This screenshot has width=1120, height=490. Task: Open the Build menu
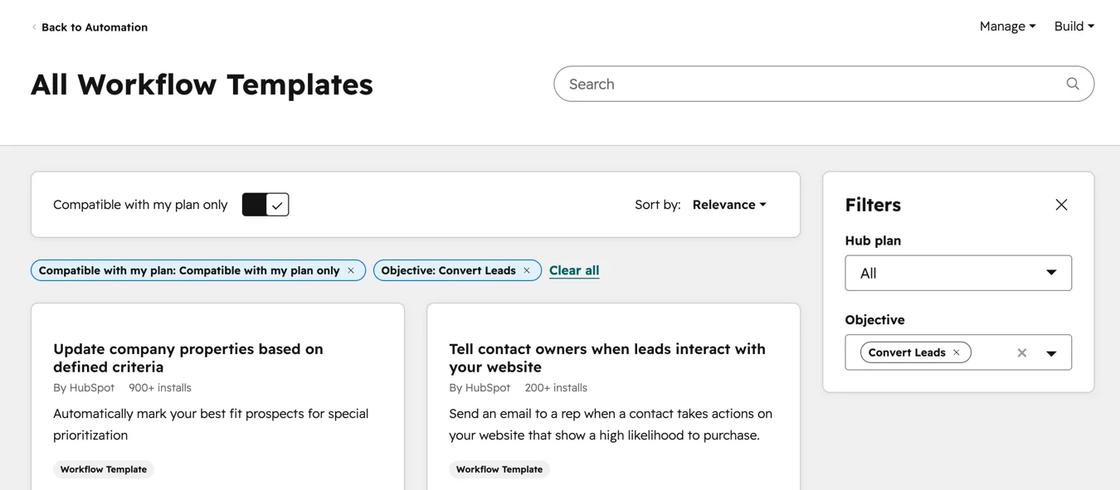pos(1074,26)
